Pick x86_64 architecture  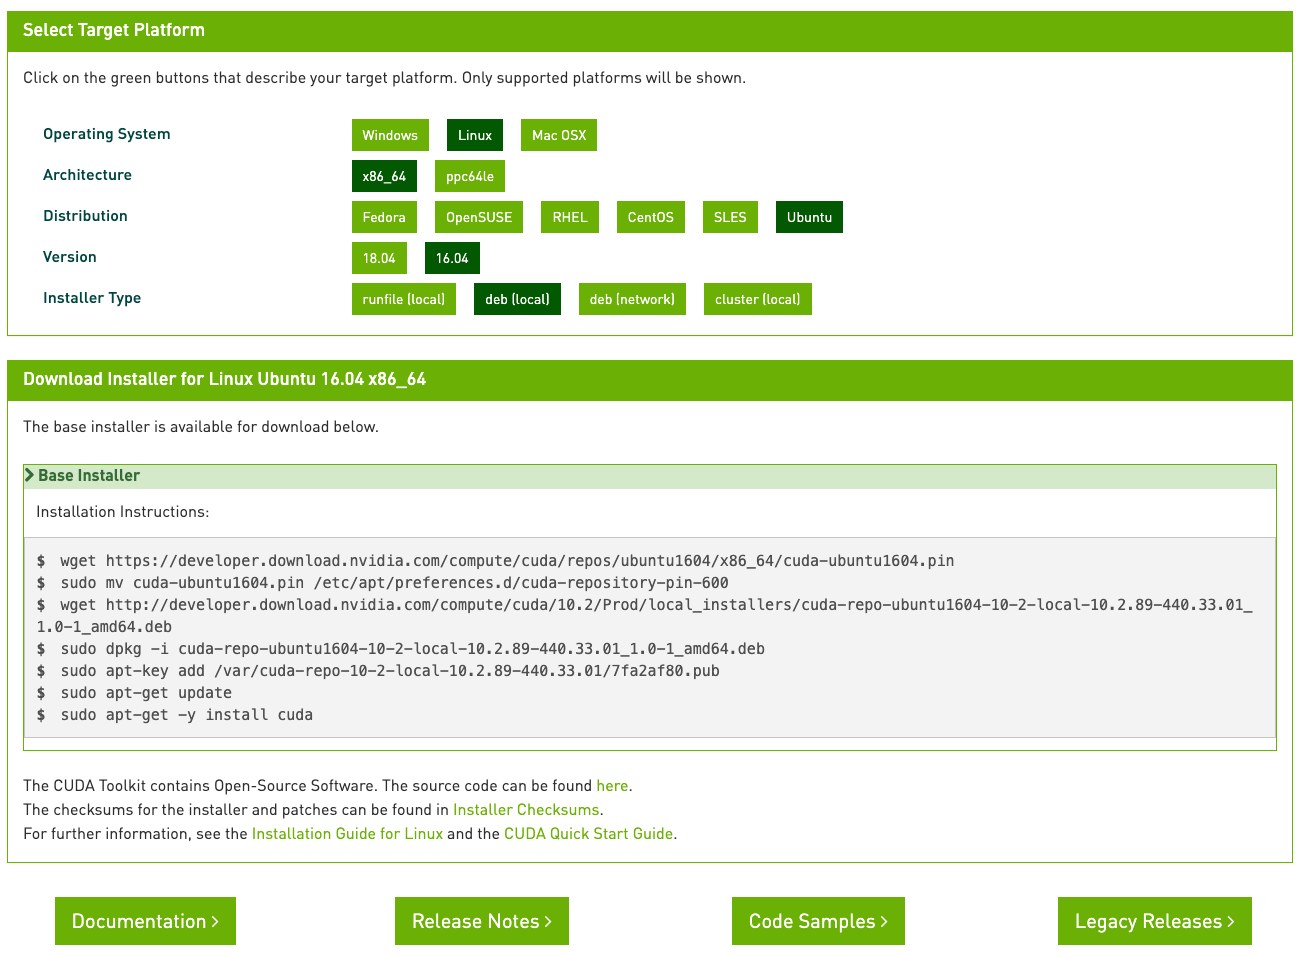tap(384, 176)
